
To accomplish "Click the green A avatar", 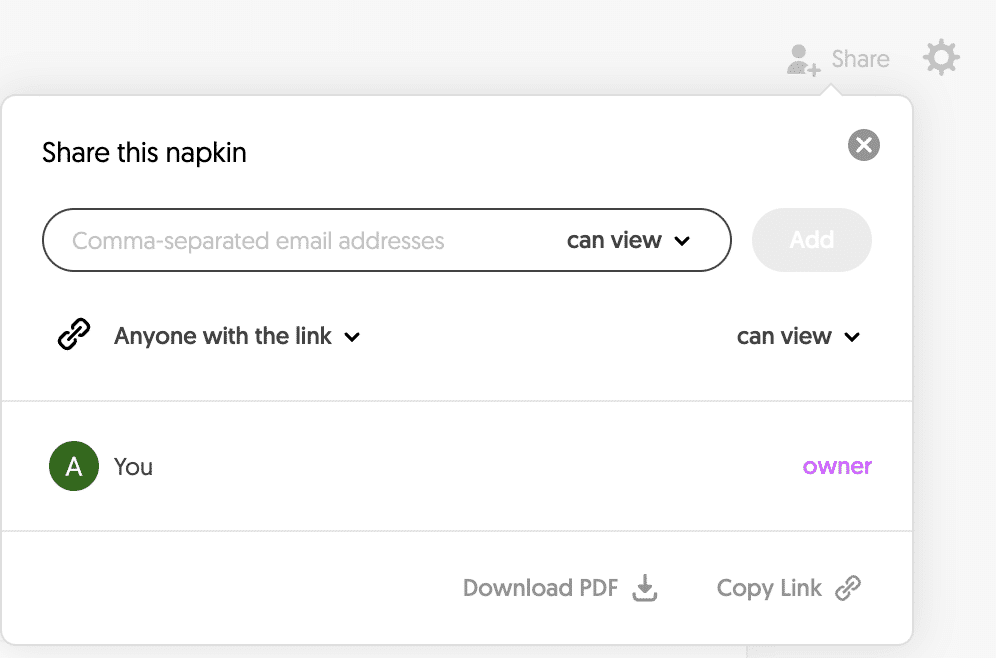I will tap(74, 466).
